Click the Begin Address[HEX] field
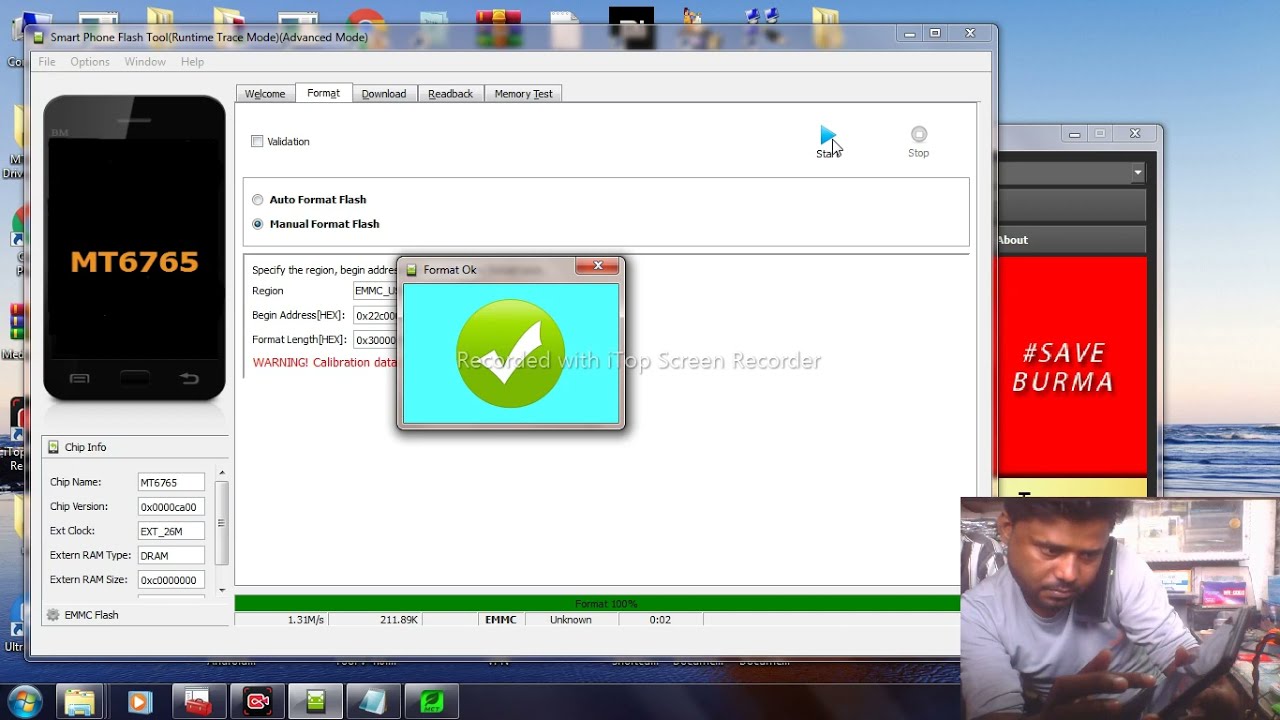Screen dimensions: 1280x720 [x=376, y=315]
